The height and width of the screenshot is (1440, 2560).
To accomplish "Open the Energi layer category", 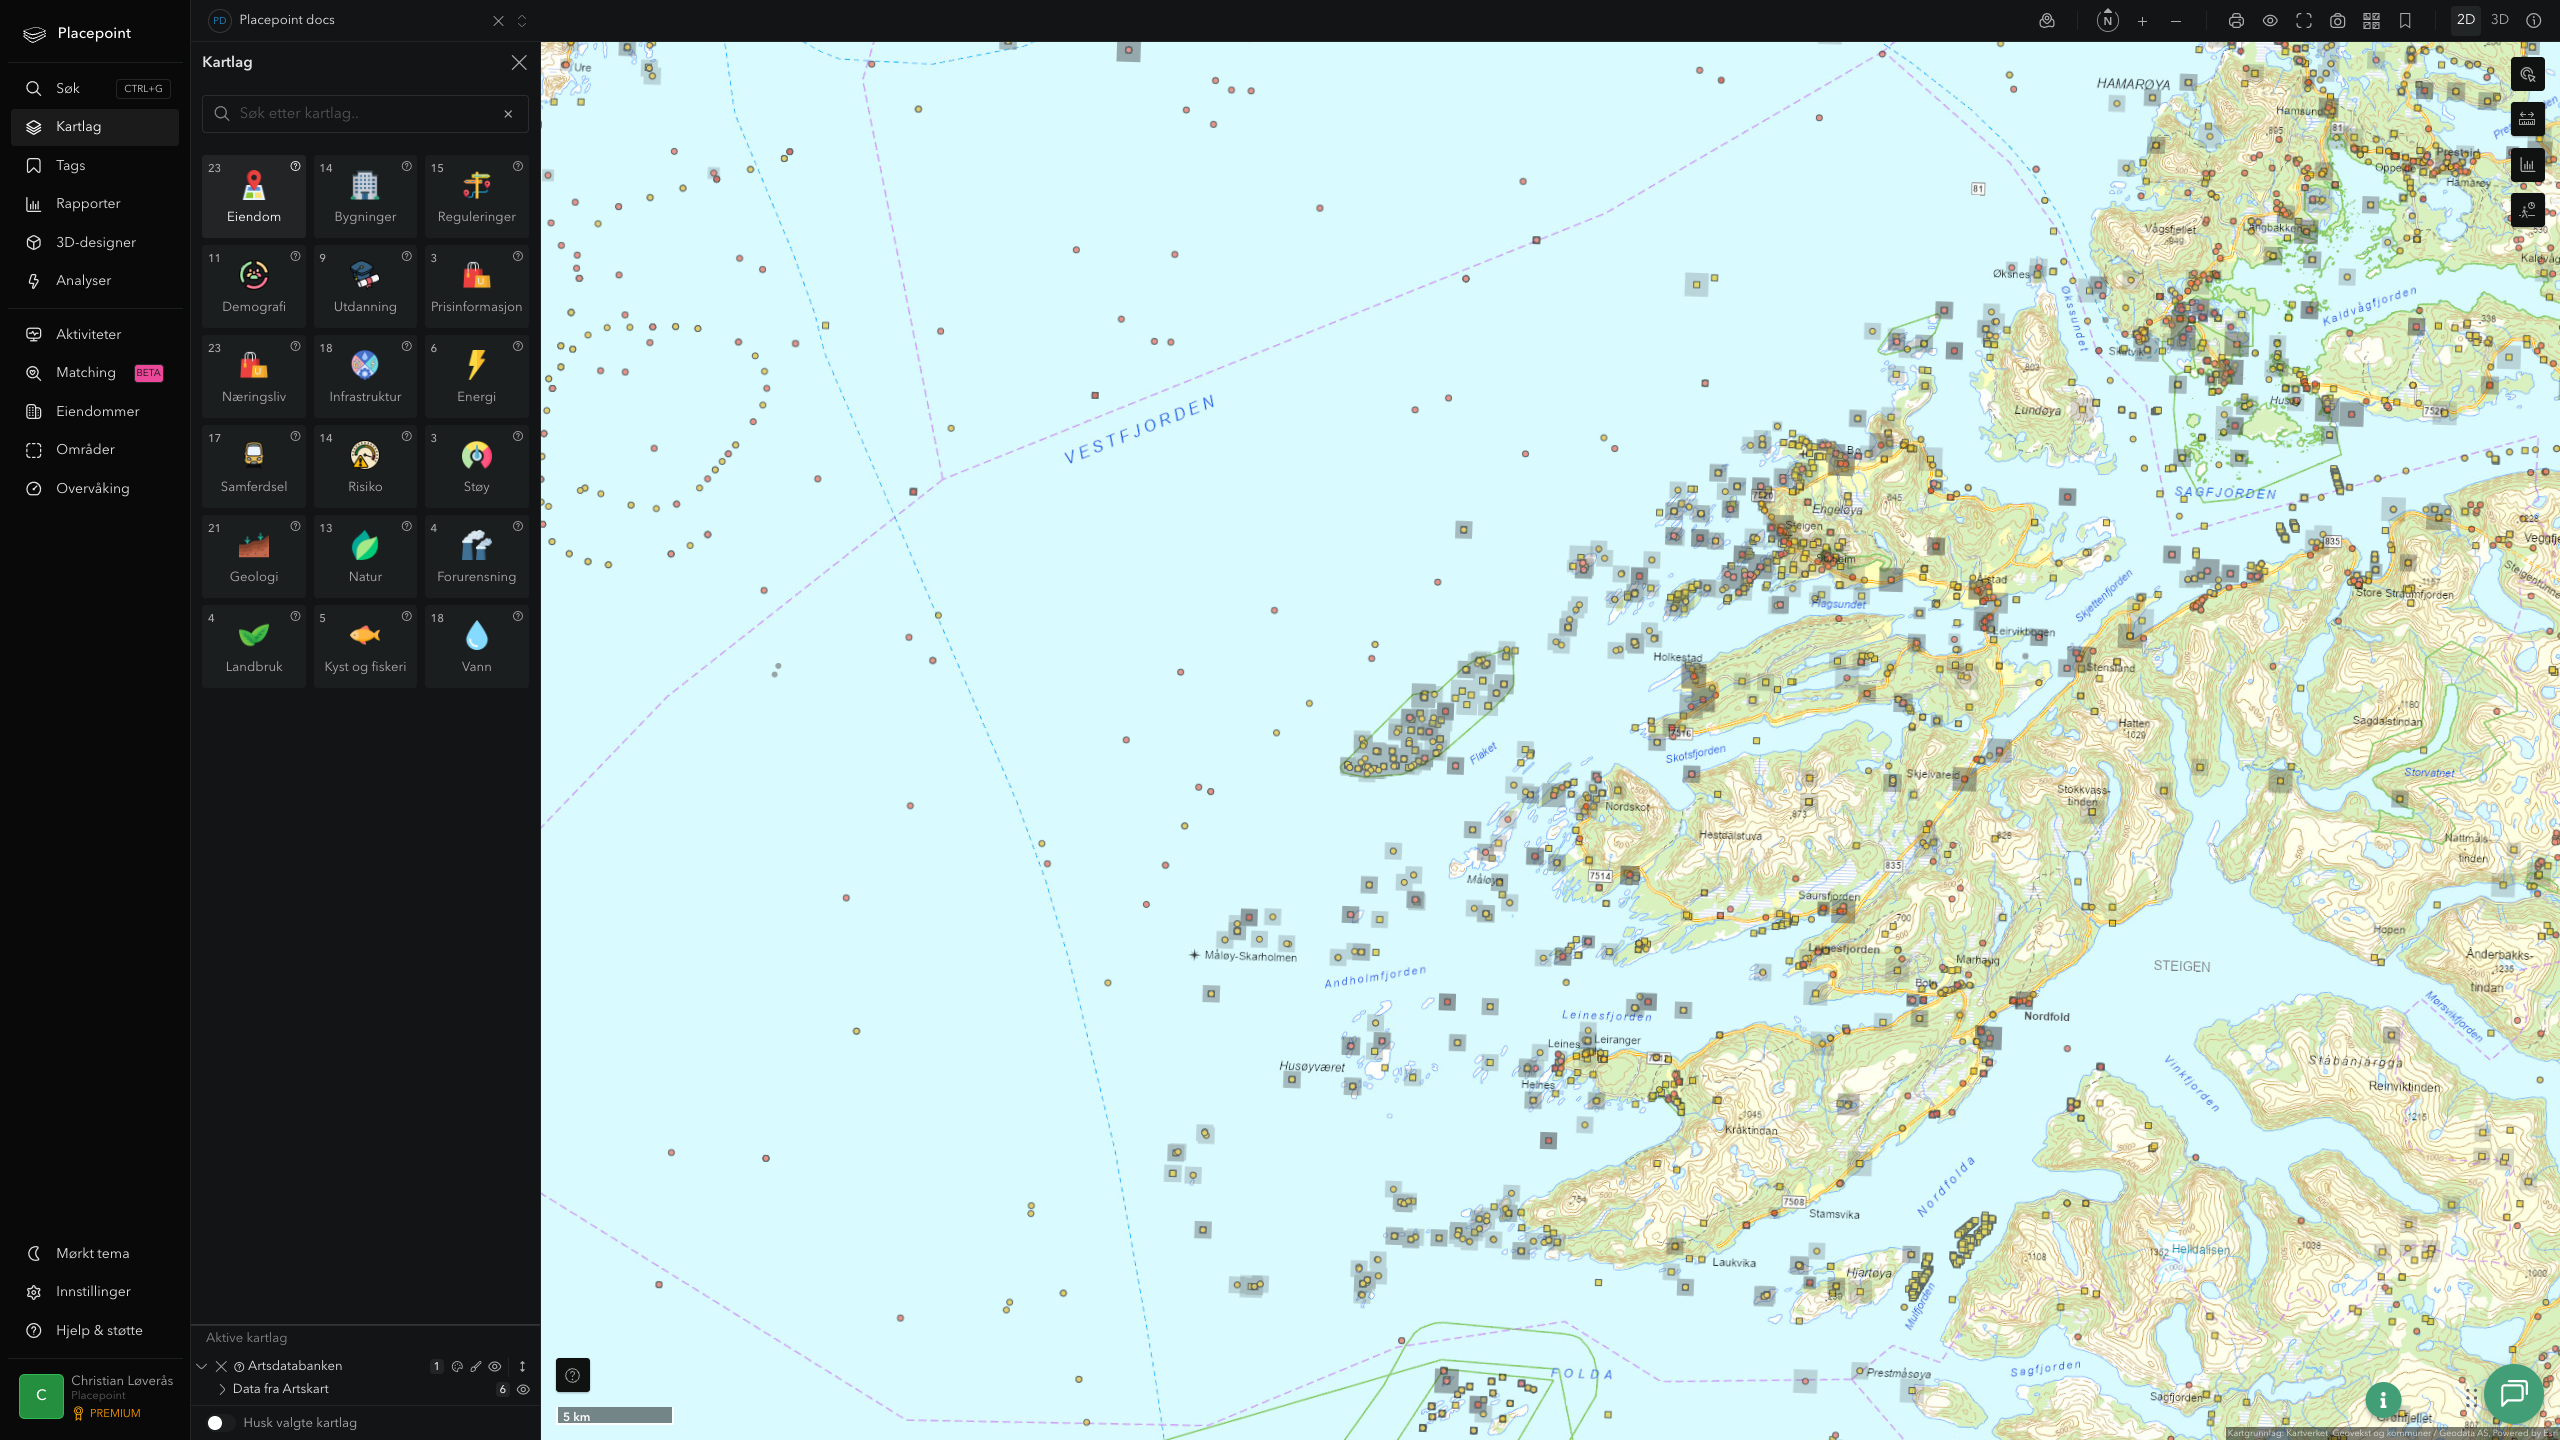I will [477, 376].
